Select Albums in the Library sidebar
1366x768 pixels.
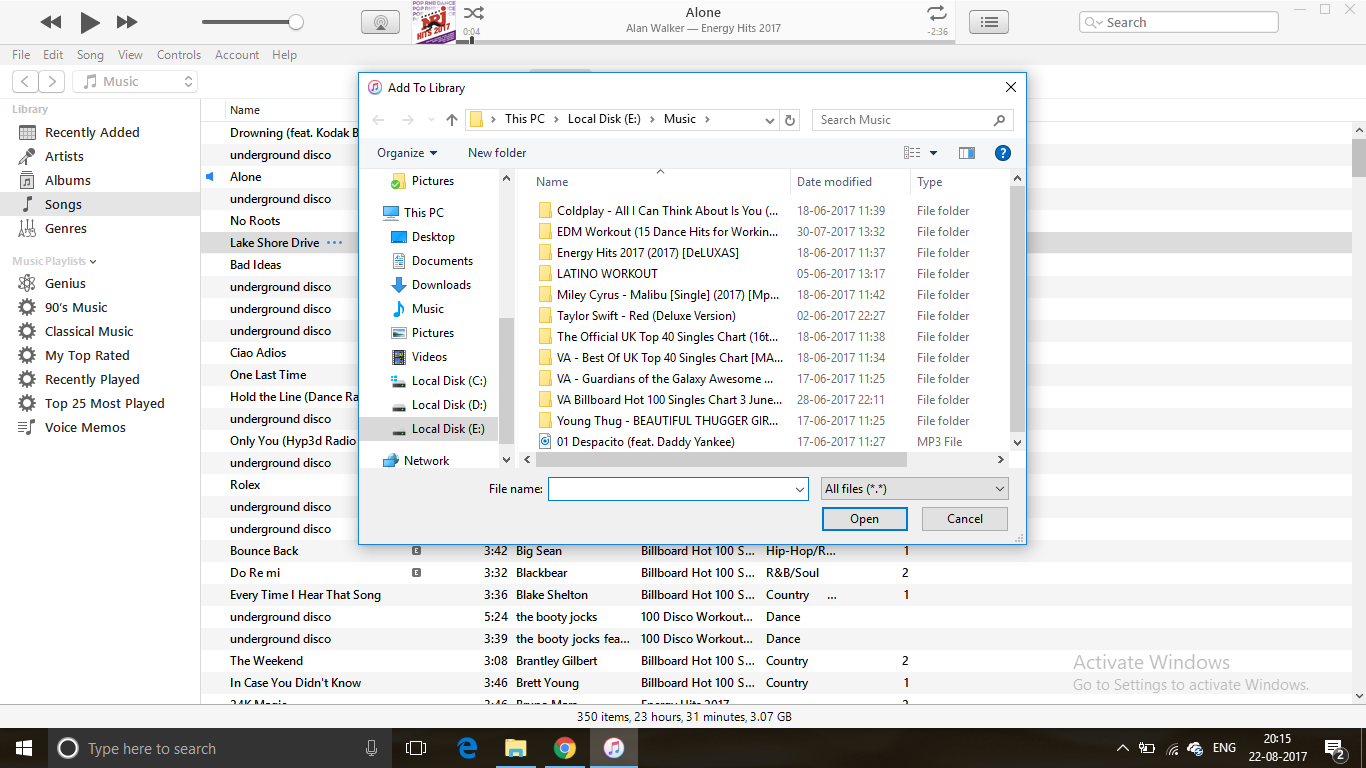click(68, 181)
